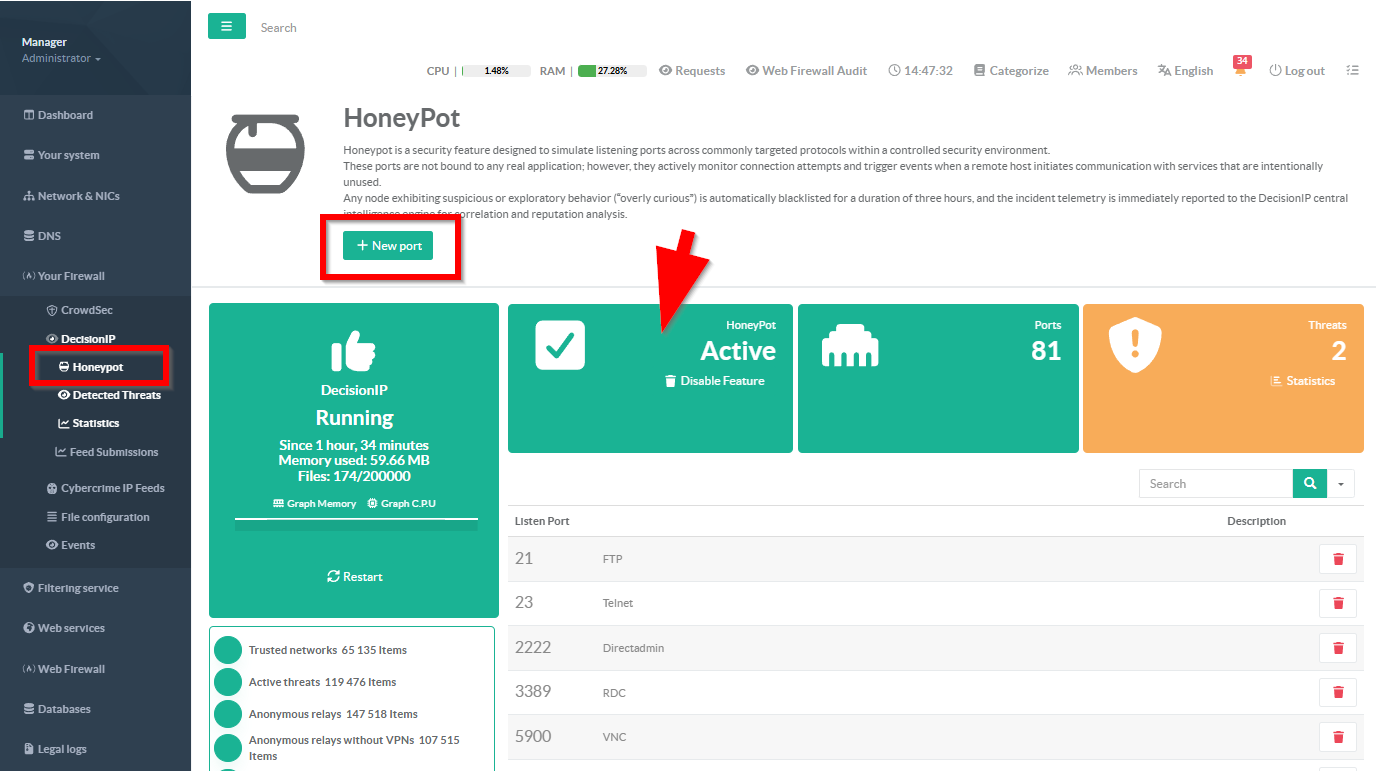Click the port table search field

[1215, 484]
